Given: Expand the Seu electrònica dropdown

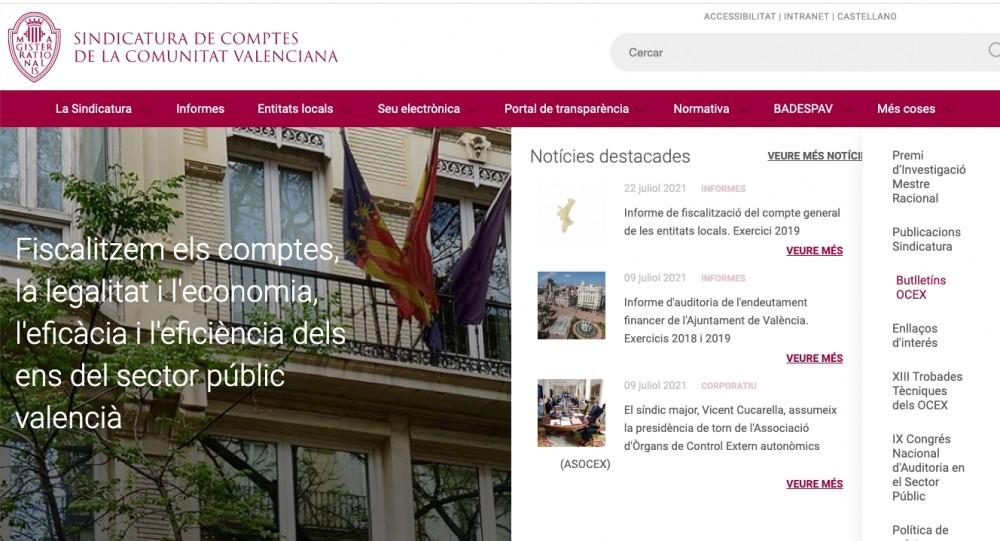Looking at the screenshot, I should coord(419,109).
